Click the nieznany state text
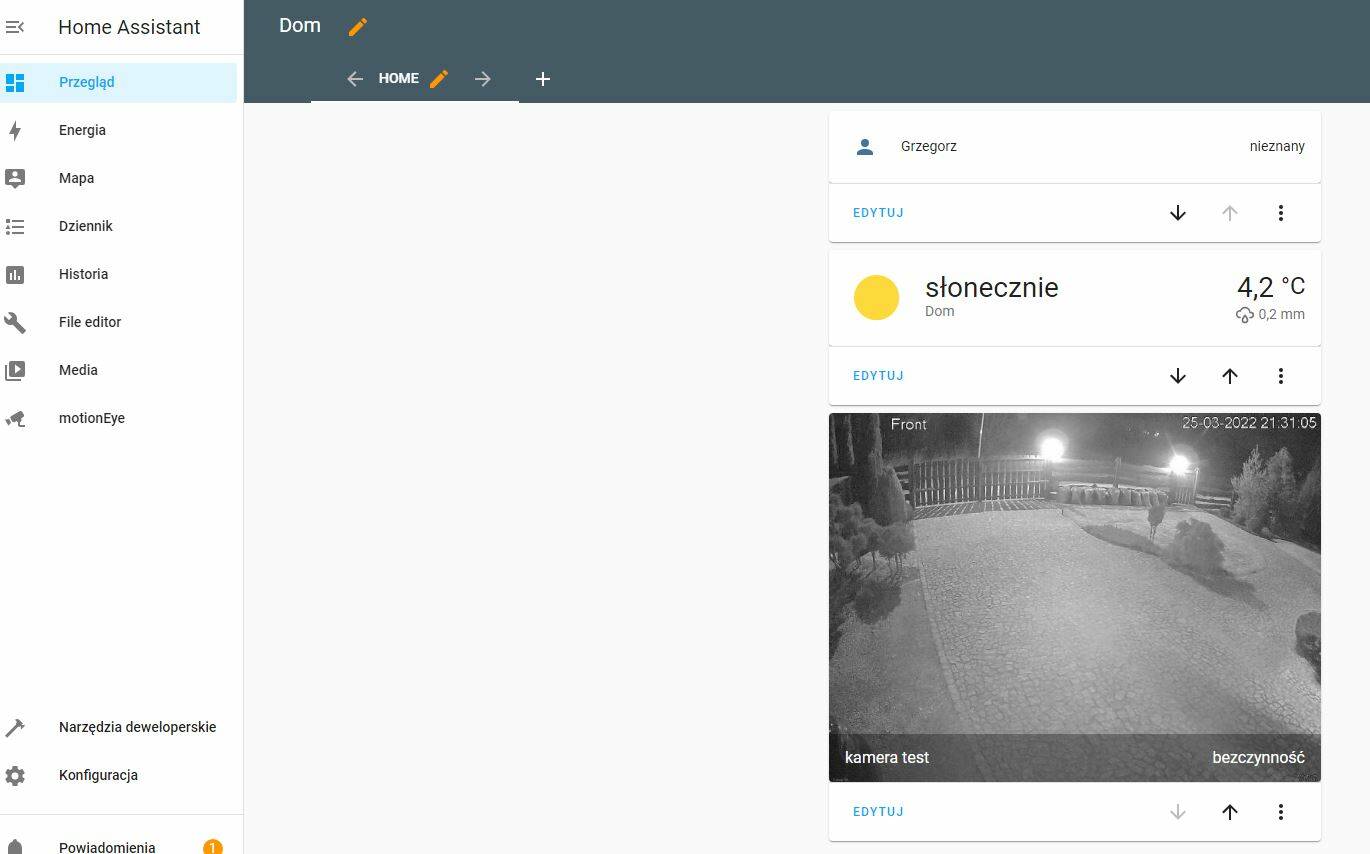The height and width of the screenshot is (854, 1370). pos(1277,146)
